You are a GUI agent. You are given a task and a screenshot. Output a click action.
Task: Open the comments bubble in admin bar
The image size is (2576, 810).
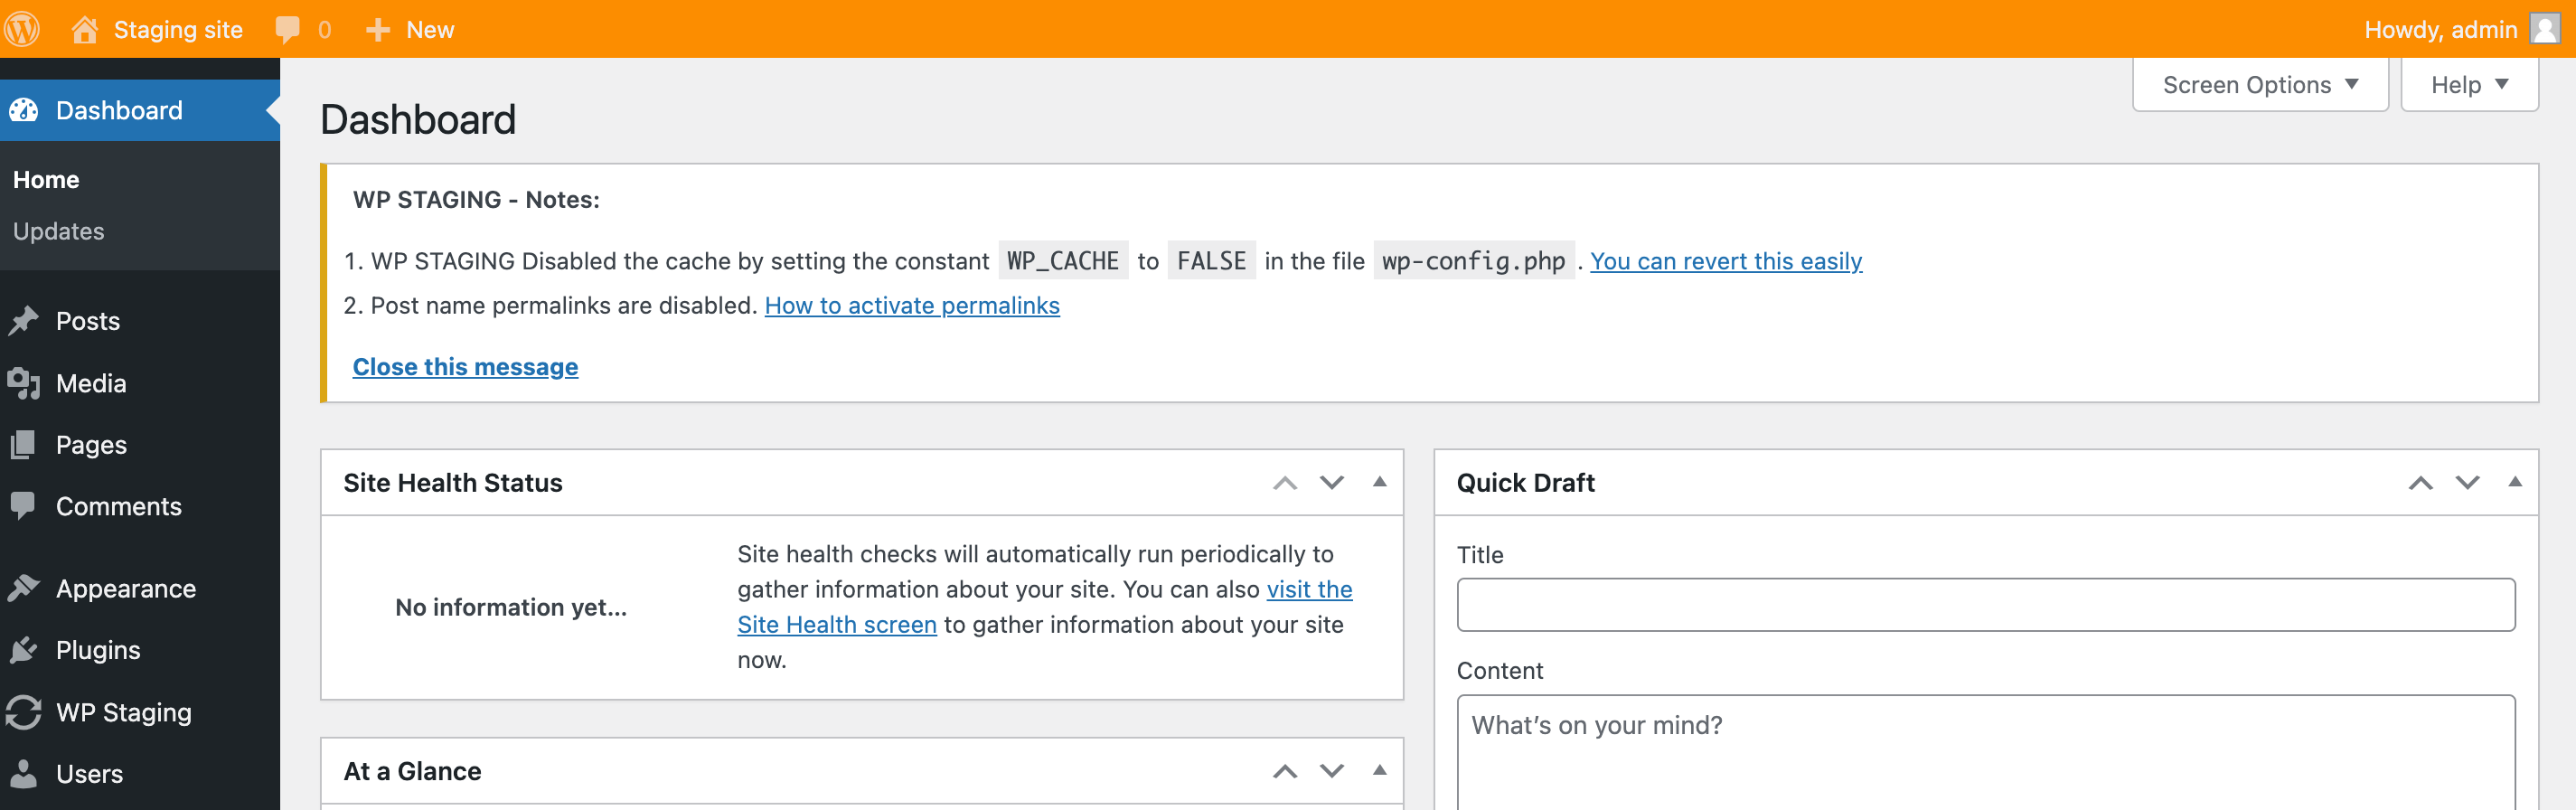coord(288,29)
